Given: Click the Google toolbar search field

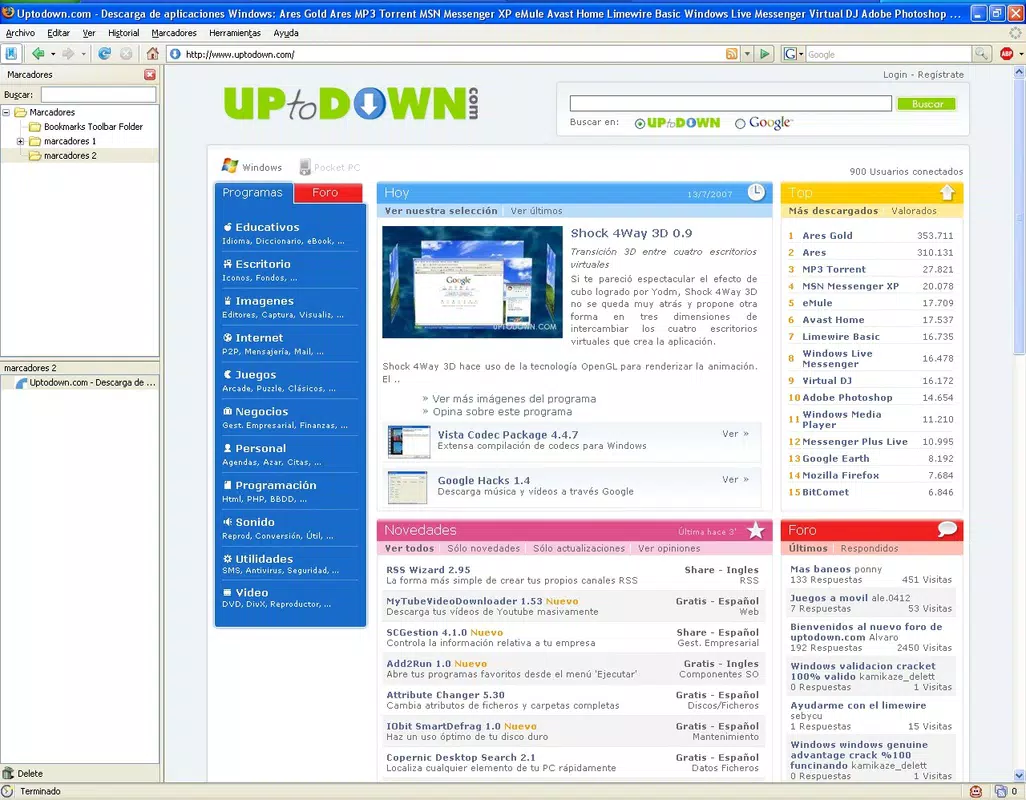Looking at the screenshot, I should (889, 54).
